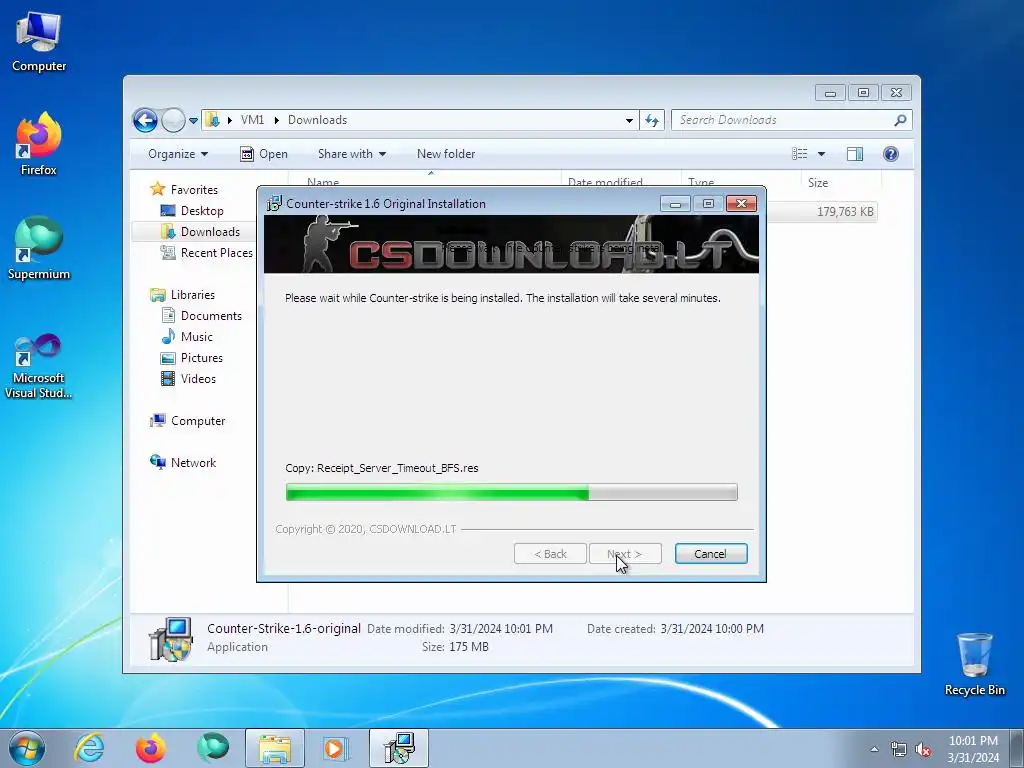Click the disabled Back button in installer
Viewport: 1024px width, 768px height.
click(x=550, y=554)
